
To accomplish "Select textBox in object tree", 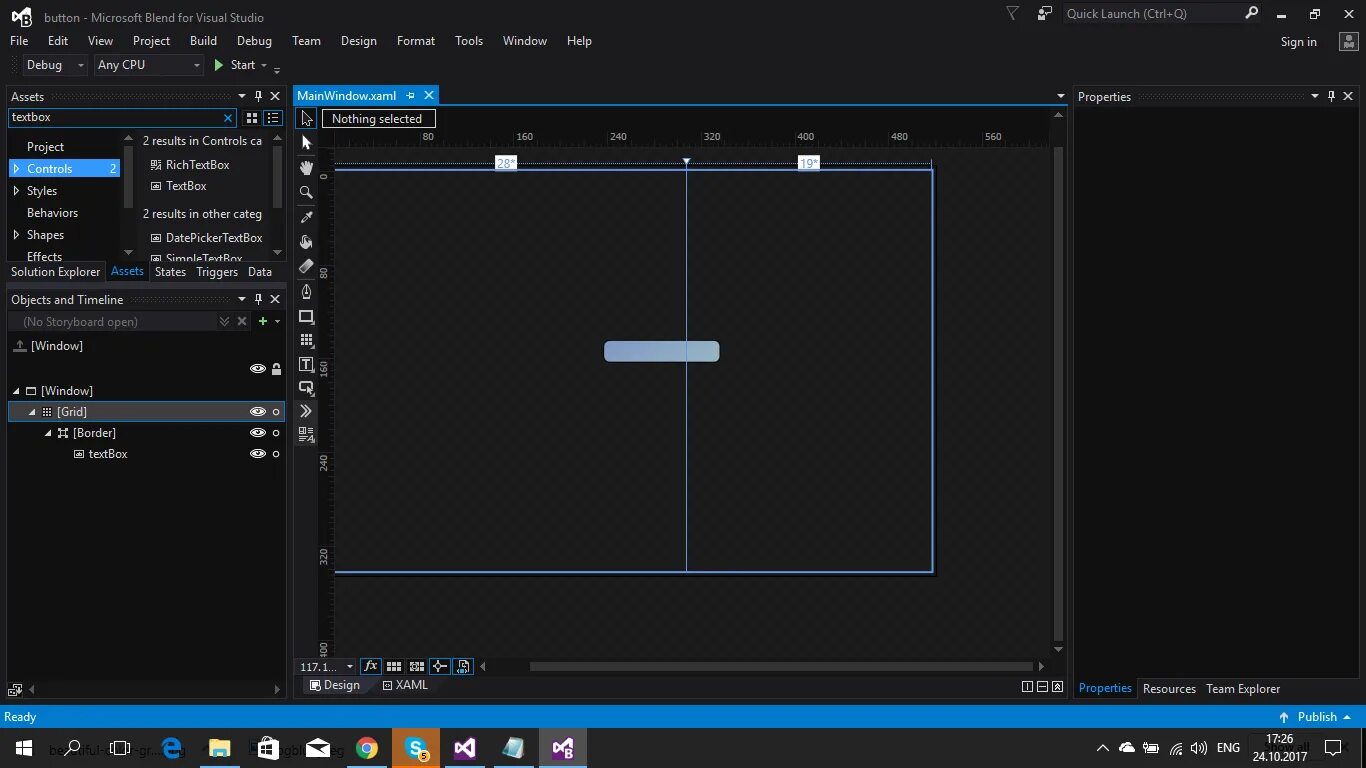I will [x=108, y=454].
